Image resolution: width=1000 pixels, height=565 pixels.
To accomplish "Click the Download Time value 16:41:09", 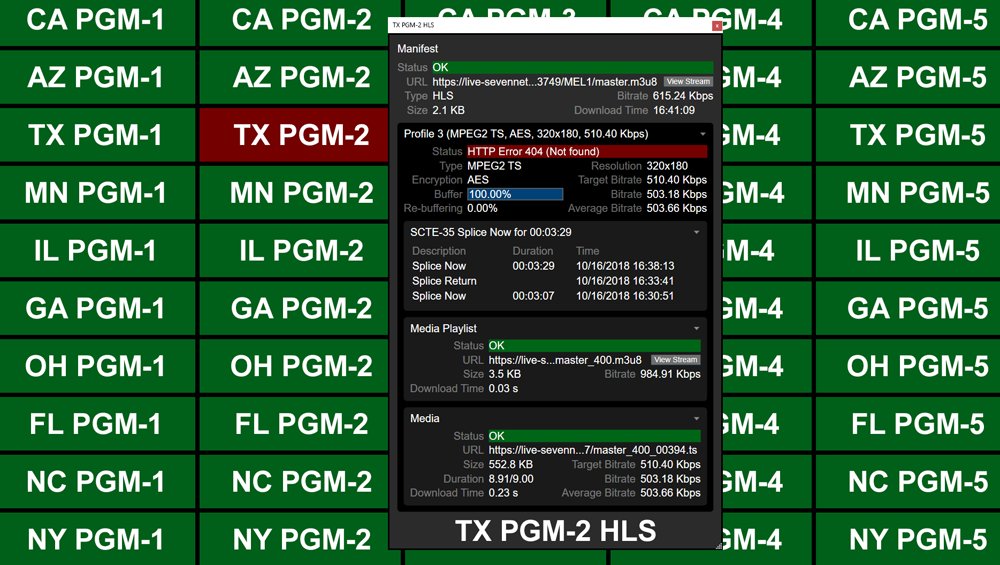I will 674,110.
